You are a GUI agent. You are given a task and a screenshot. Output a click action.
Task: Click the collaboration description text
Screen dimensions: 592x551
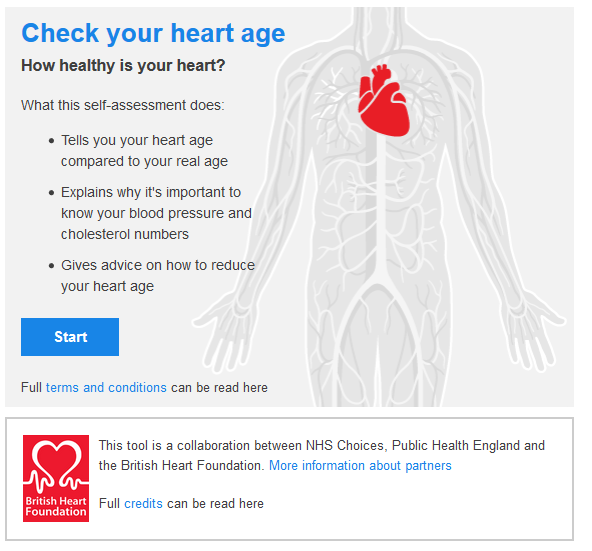click(322, 455)
